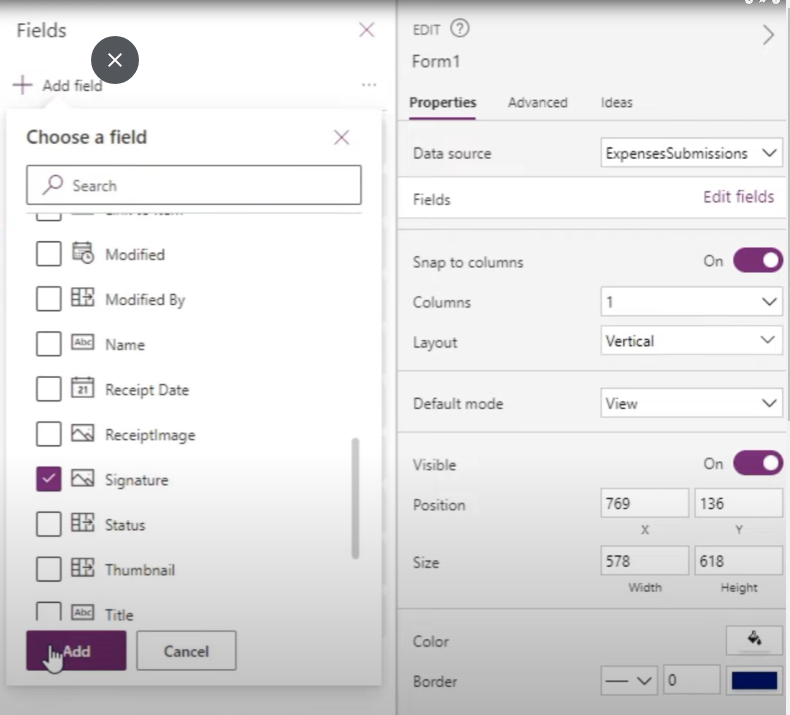Turn off the Visible toggle
Viewport: 790px width, 715px height.
758,463
